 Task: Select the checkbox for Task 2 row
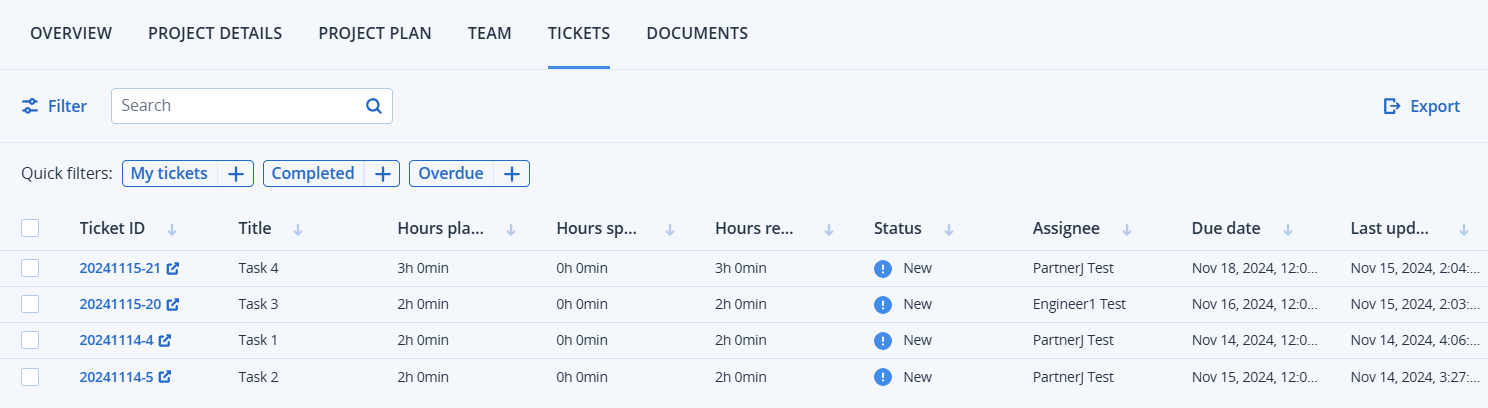(x=30, y=377)
